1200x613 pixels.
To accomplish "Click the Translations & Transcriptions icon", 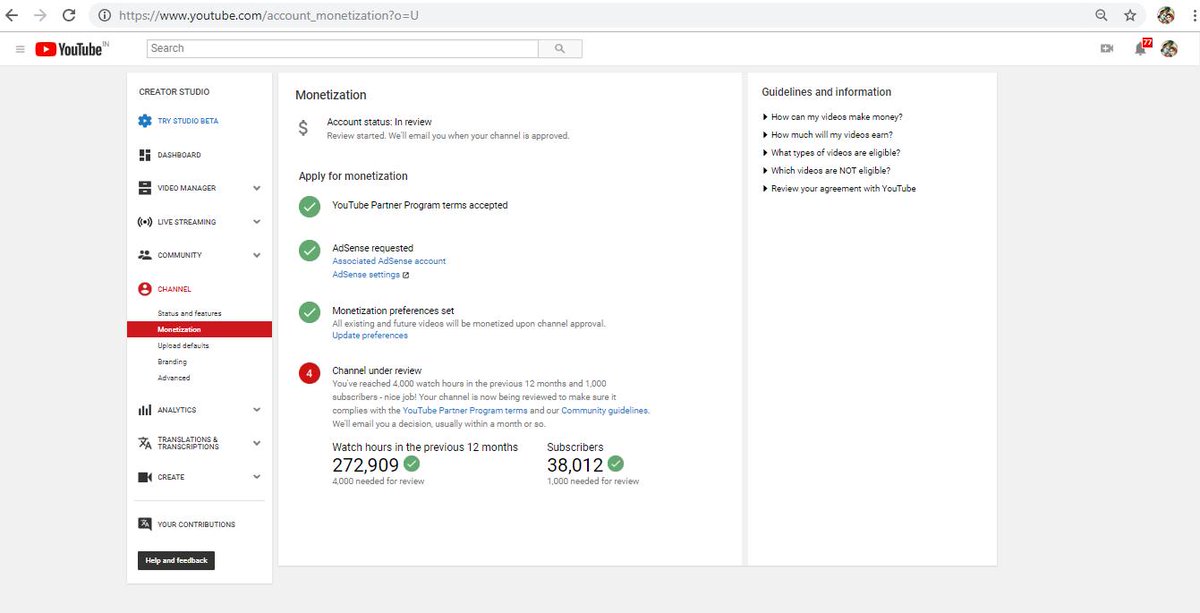I will 145,443.
